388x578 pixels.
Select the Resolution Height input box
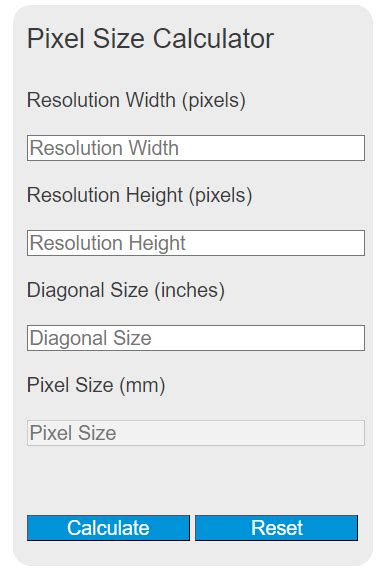click(x=196, y=243)
